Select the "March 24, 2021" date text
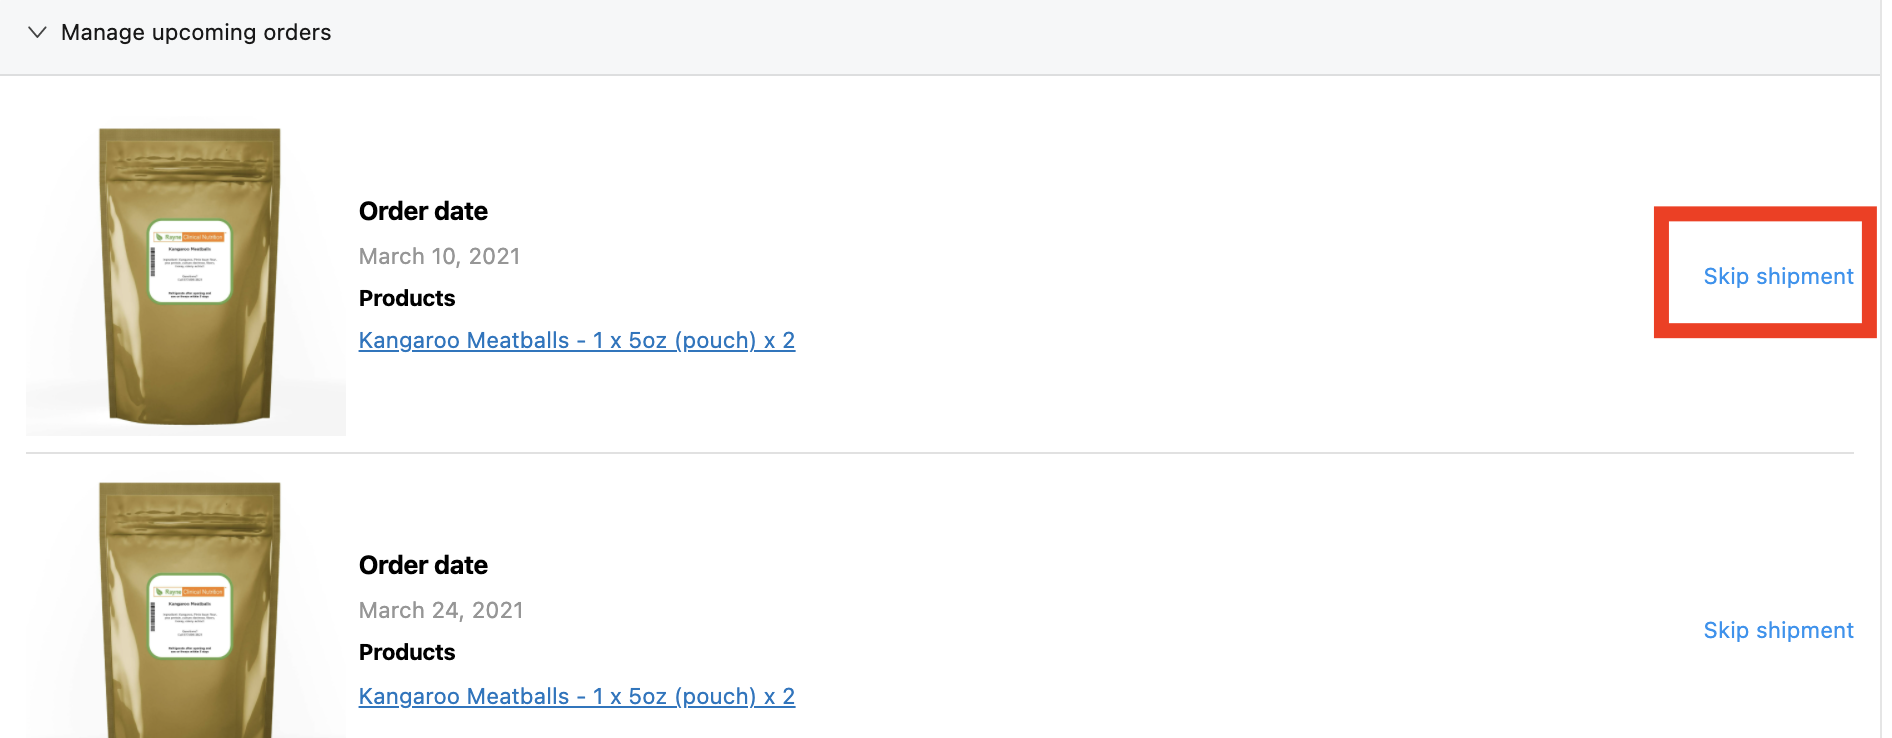This screenshot has height=738, width=1892. point(440,610)
